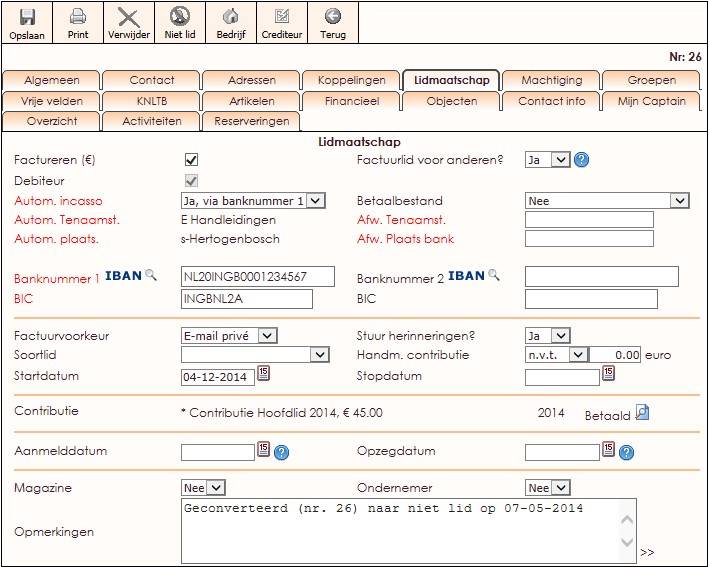This screenshot has height=567, width=709.
Task: Click the Print toolbar icon
Action: point(78,17)
